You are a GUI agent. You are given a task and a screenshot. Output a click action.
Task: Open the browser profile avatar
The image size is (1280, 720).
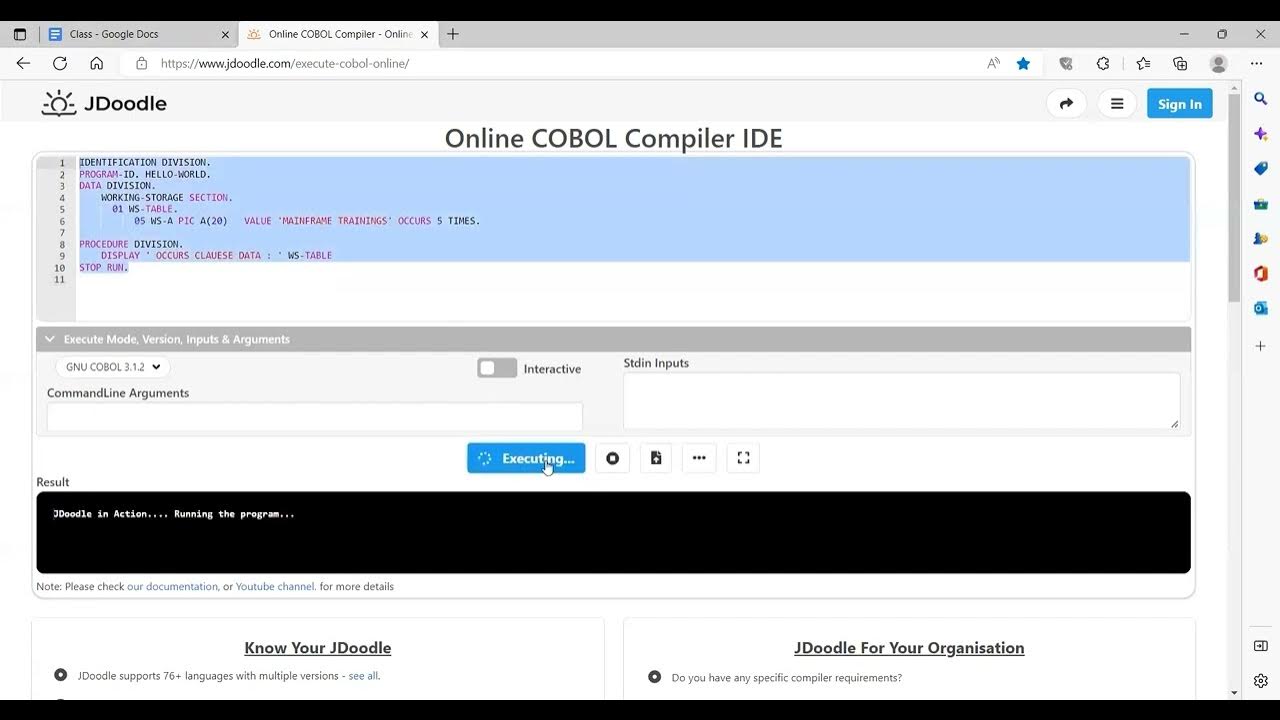coord(1218,63)
